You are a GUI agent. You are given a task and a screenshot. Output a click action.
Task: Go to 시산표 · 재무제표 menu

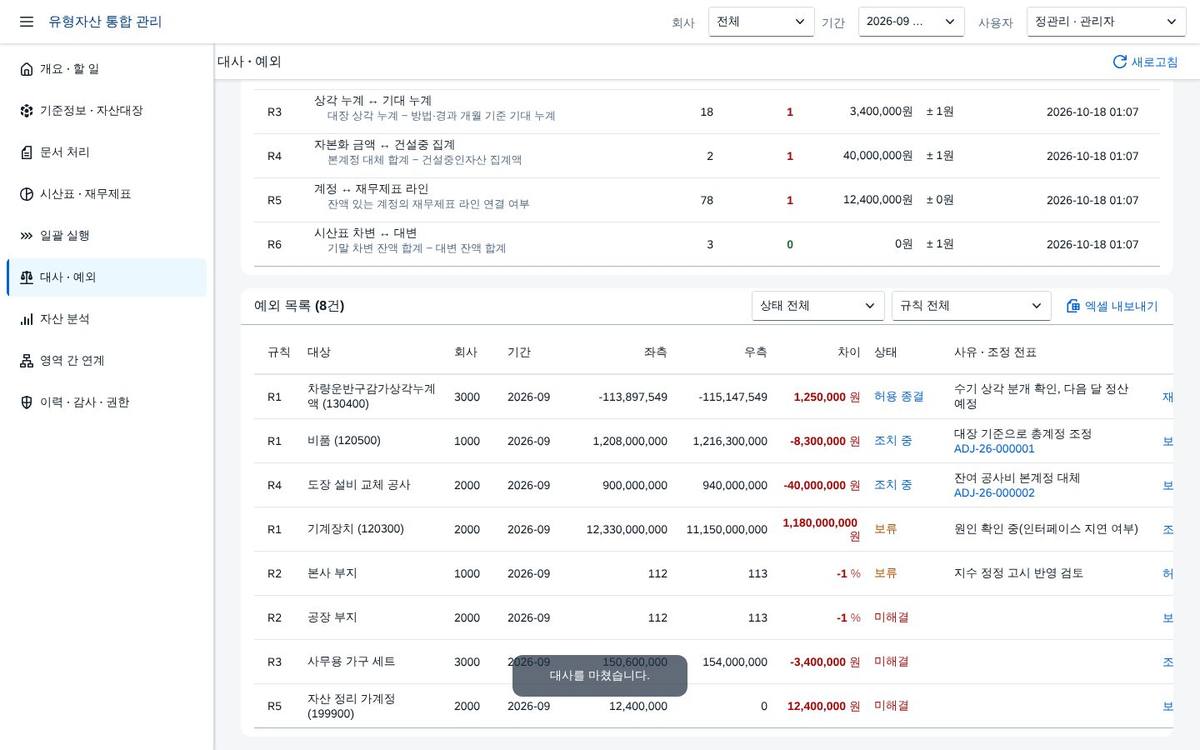pyautogui.click(x=107, y=194)
